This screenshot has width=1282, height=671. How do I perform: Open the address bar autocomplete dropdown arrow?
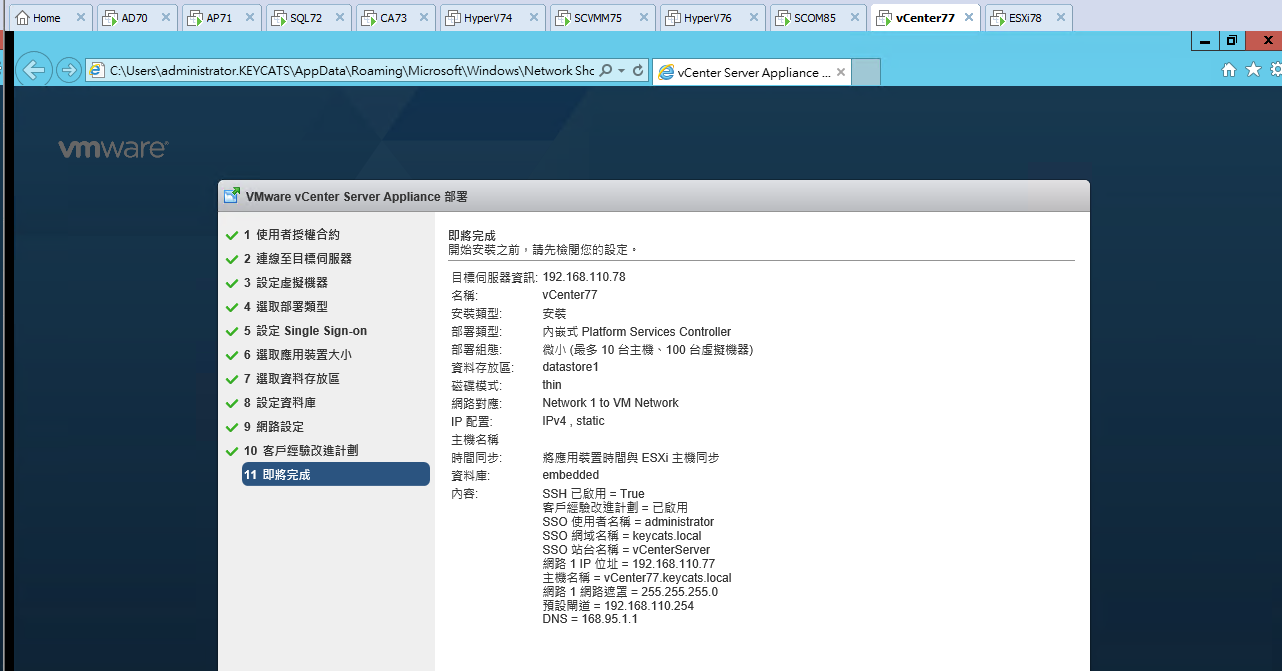pyautogui.click(x=621, y=71)
